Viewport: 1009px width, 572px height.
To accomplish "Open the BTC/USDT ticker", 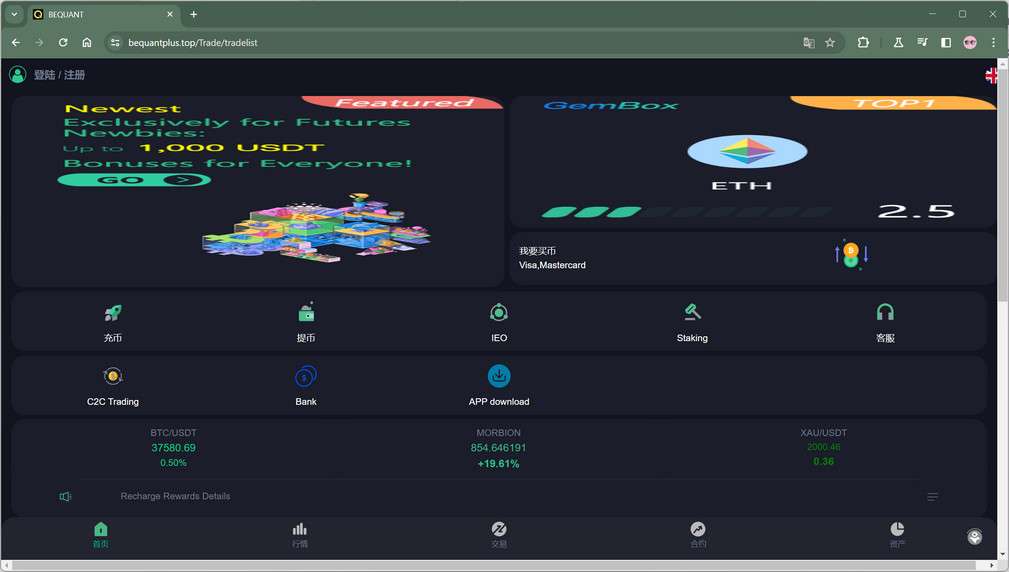I will [173, 448].
